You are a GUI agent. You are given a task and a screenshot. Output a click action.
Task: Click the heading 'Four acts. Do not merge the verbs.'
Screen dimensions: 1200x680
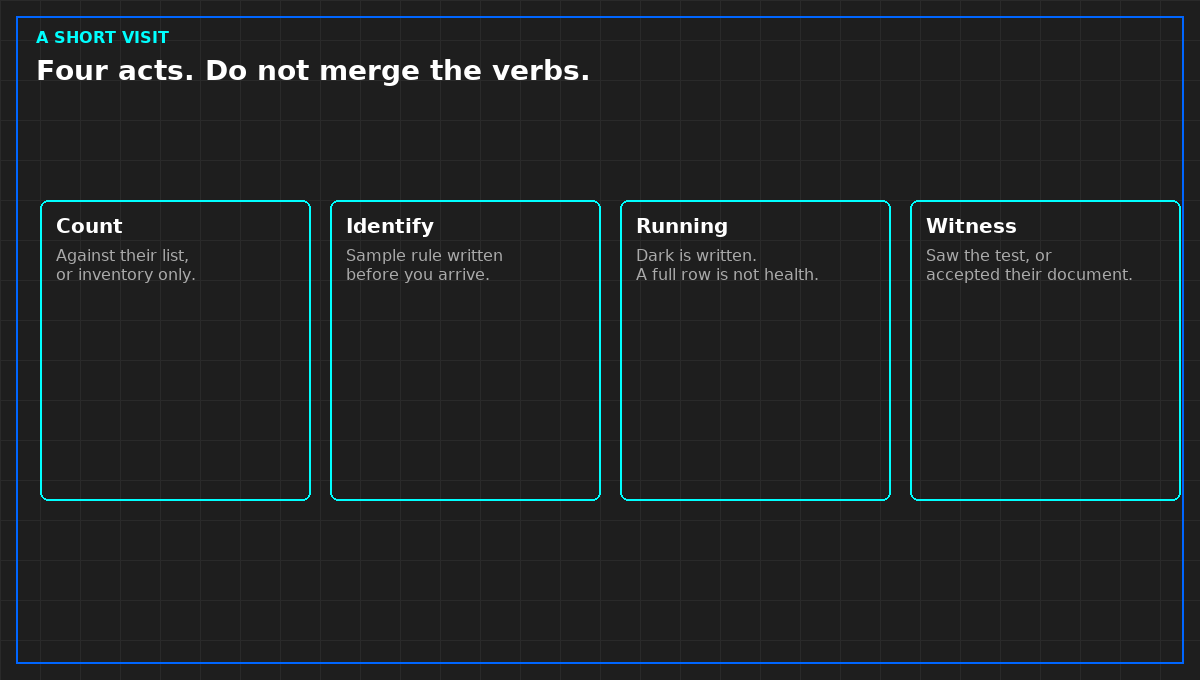pos(313,71)
